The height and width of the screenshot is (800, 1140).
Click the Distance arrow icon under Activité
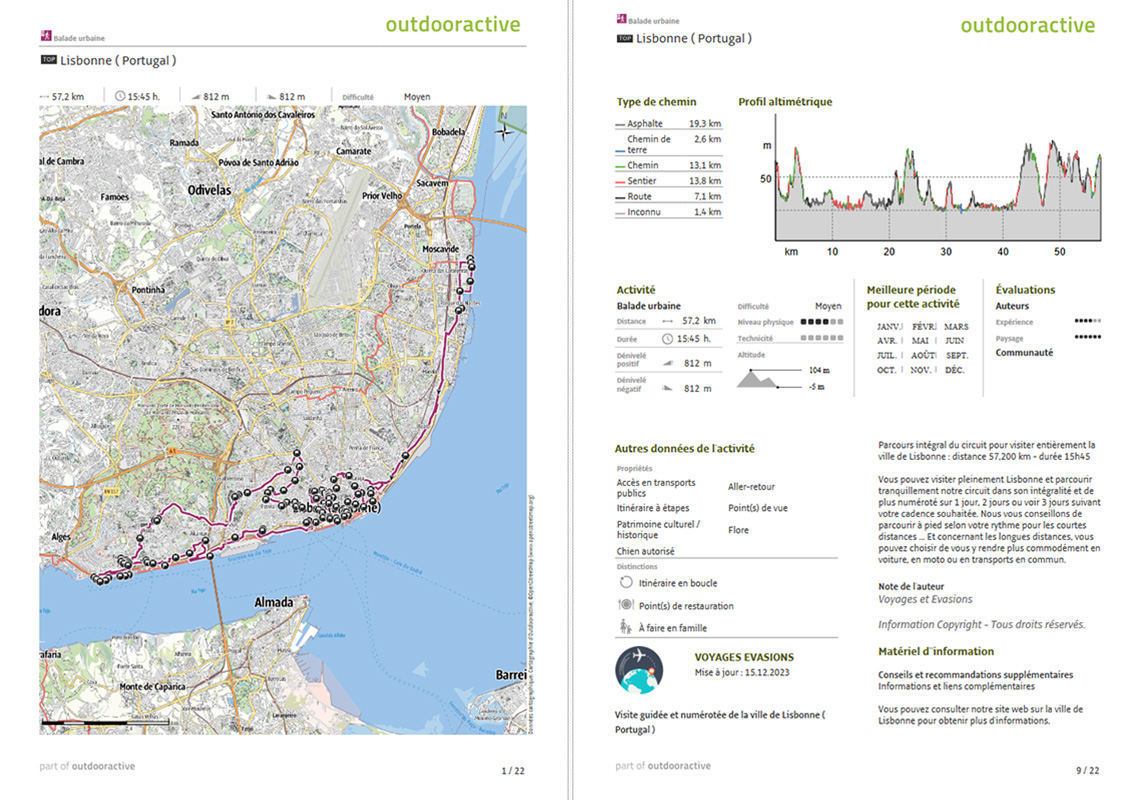(x=667, y=321)
